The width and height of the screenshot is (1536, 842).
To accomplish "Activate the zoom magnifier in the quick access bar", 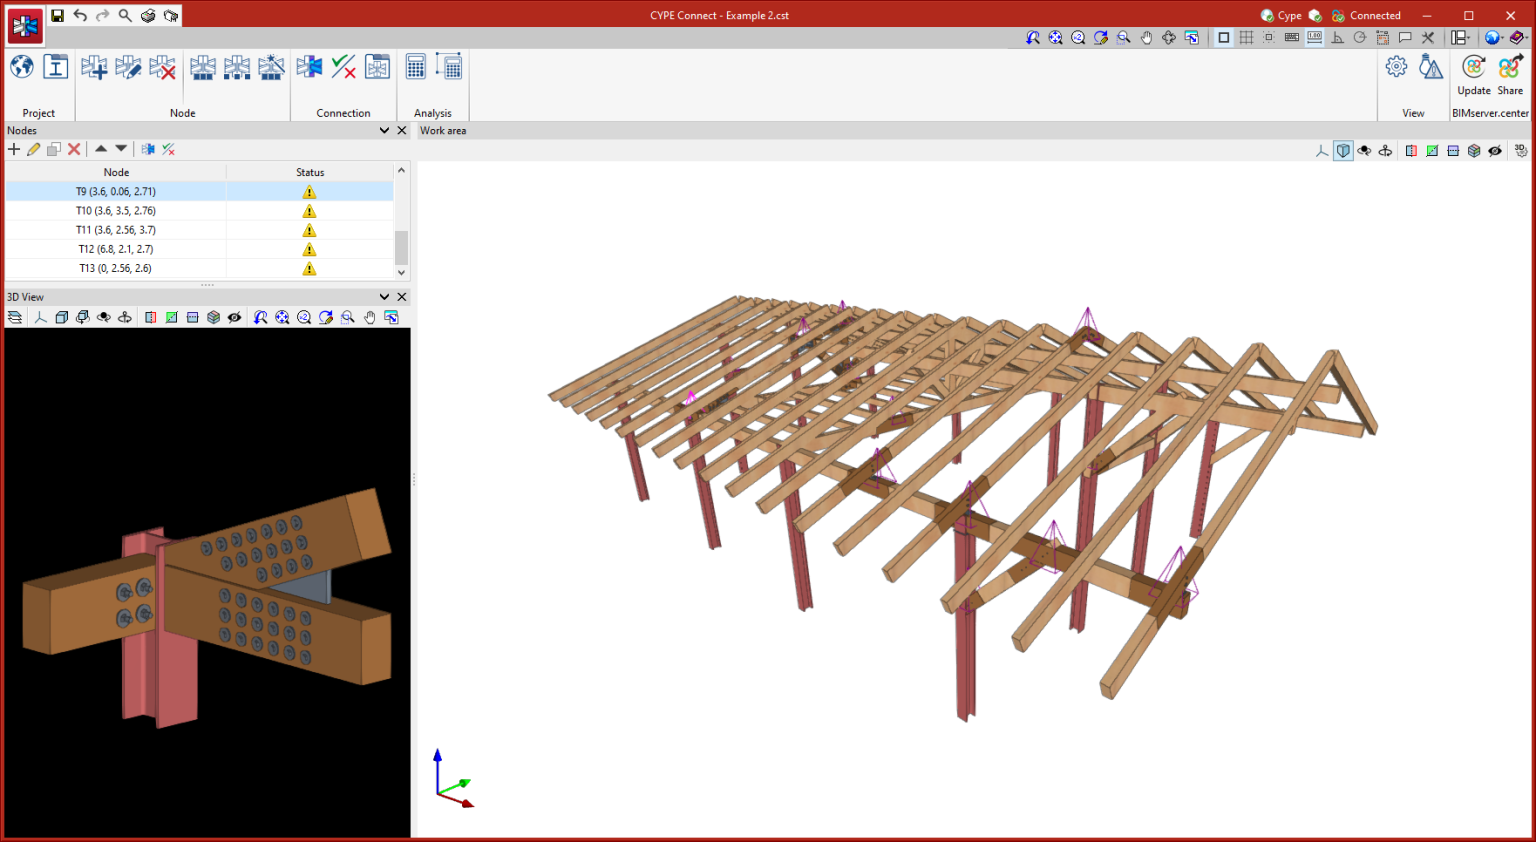I will (124, 15).
